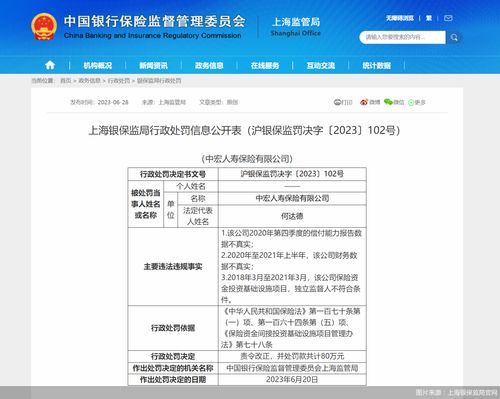Viewport: 500px width, 399px height.
Task: Share the article to WeChat (微信)
Action: click(394, 102)
